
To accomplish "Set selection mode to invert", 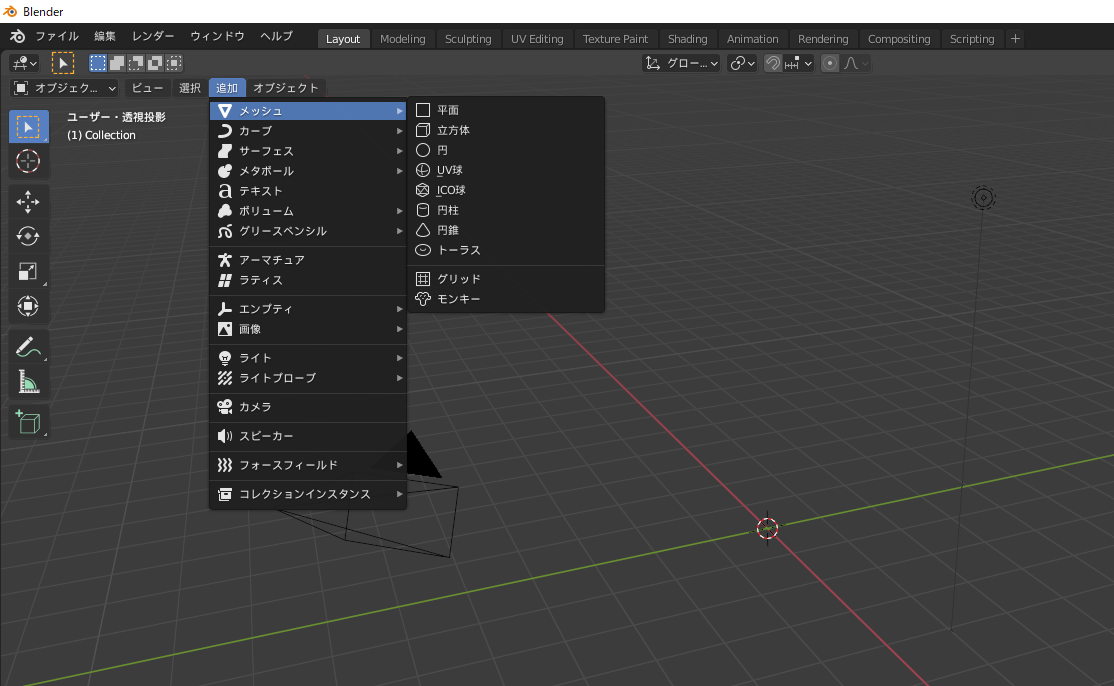I will [155, 63].
